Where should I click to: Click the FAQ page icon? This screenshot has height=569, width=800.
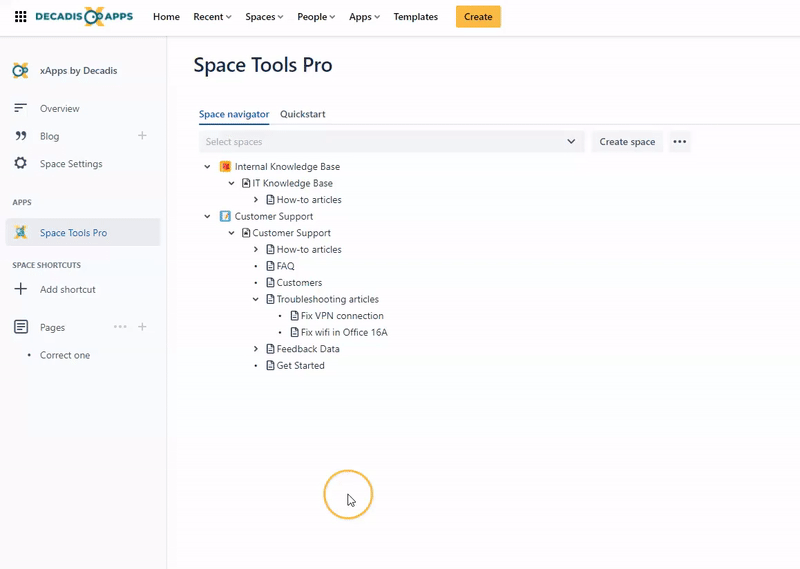(270, 266)
